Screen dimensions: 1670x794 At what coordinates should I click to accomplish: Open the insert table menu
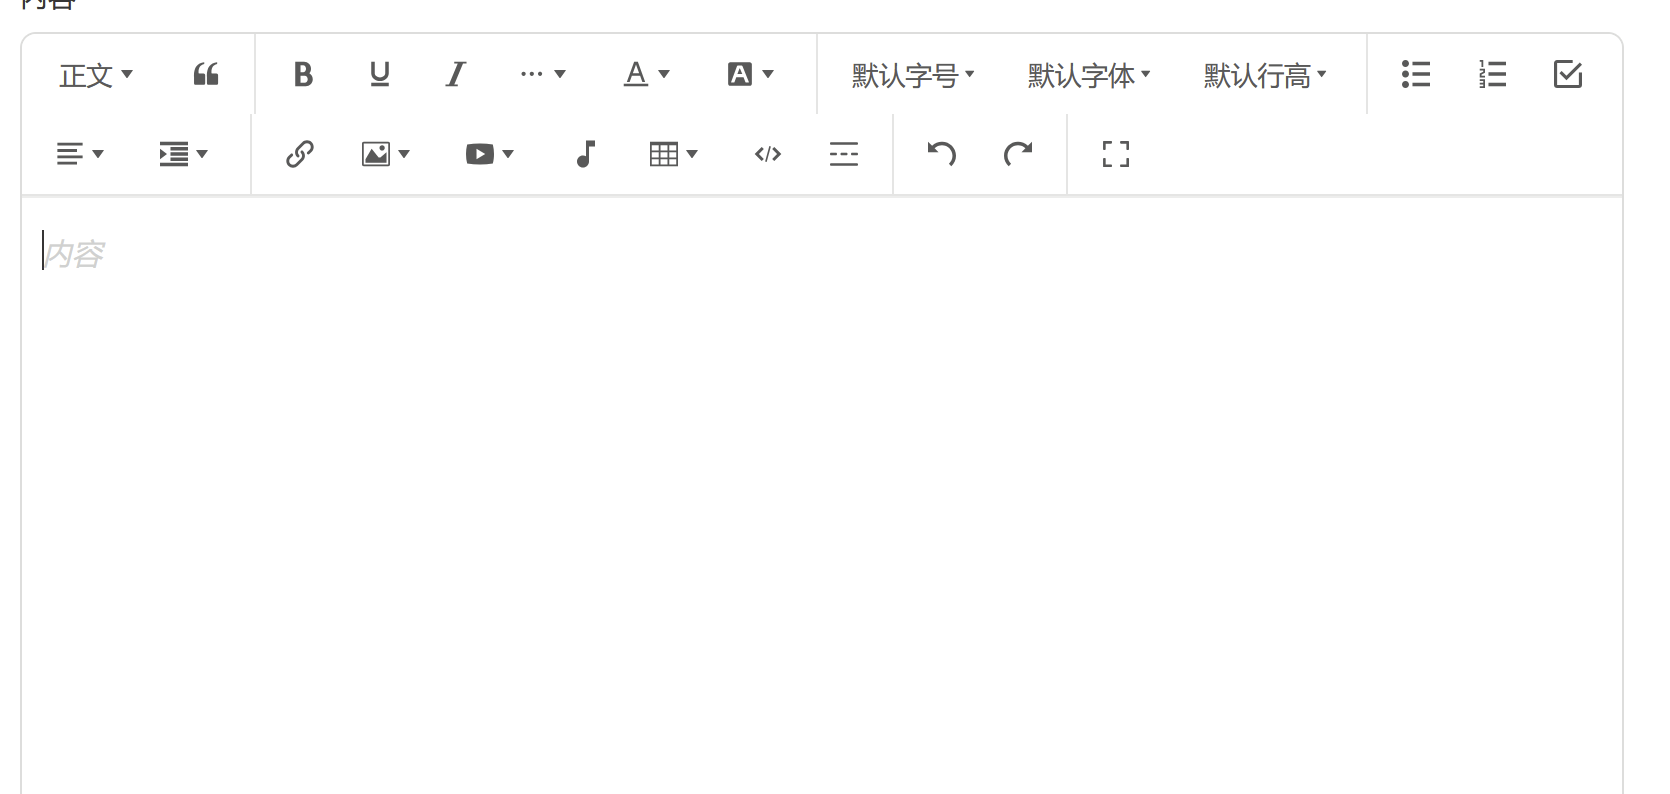click(x=674, y=154)
